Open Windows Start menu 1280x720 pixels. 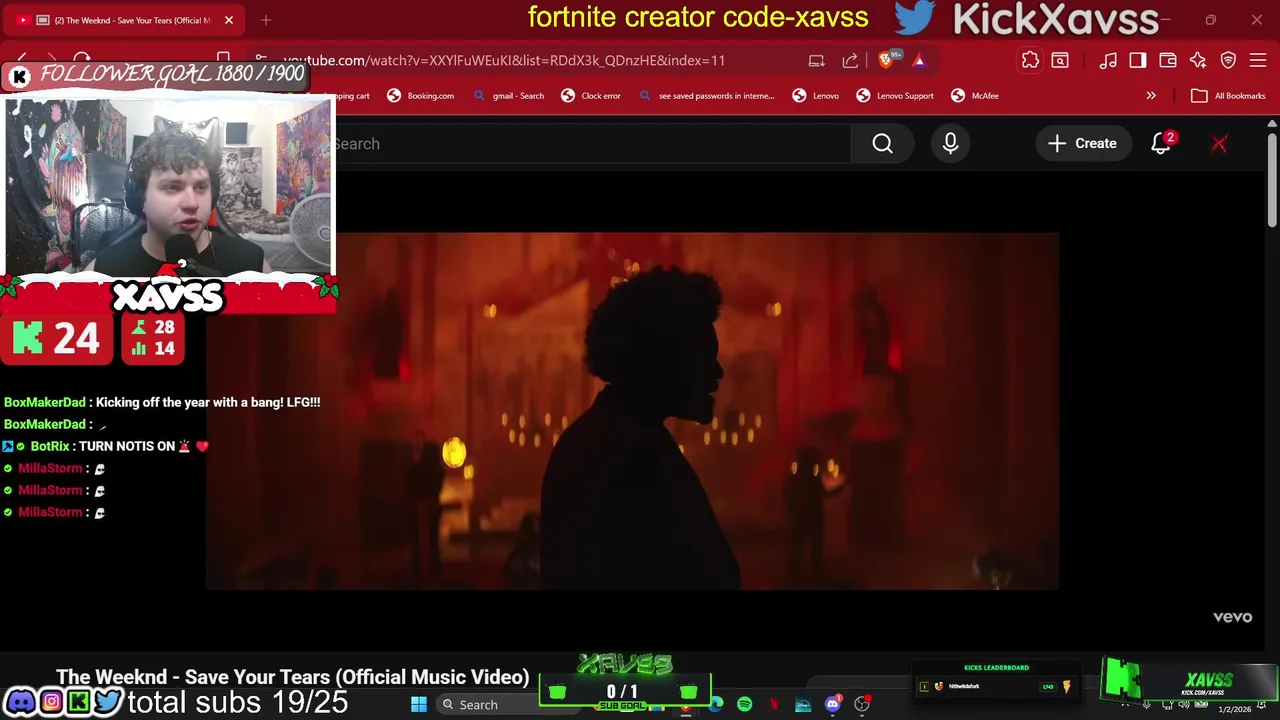coord(419,705)
